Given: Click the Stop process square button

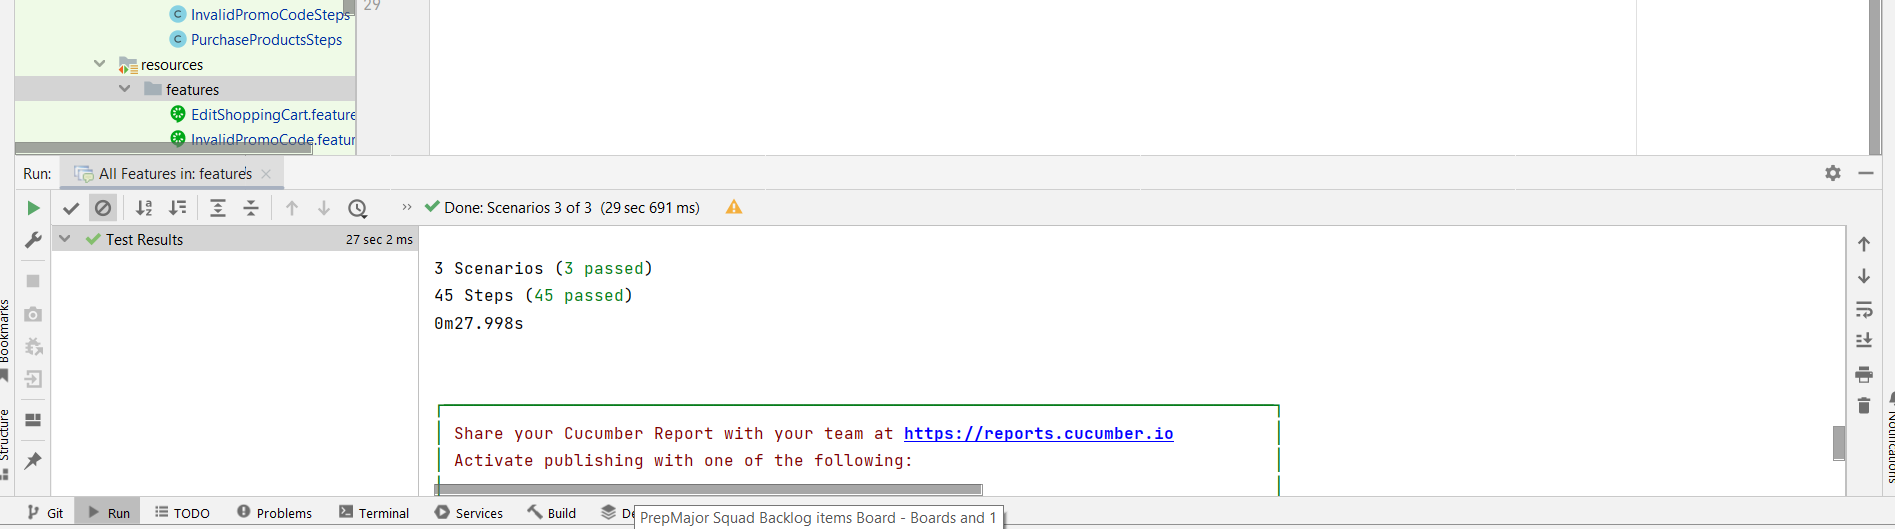Looking at the screenshot, I should 33,281.
